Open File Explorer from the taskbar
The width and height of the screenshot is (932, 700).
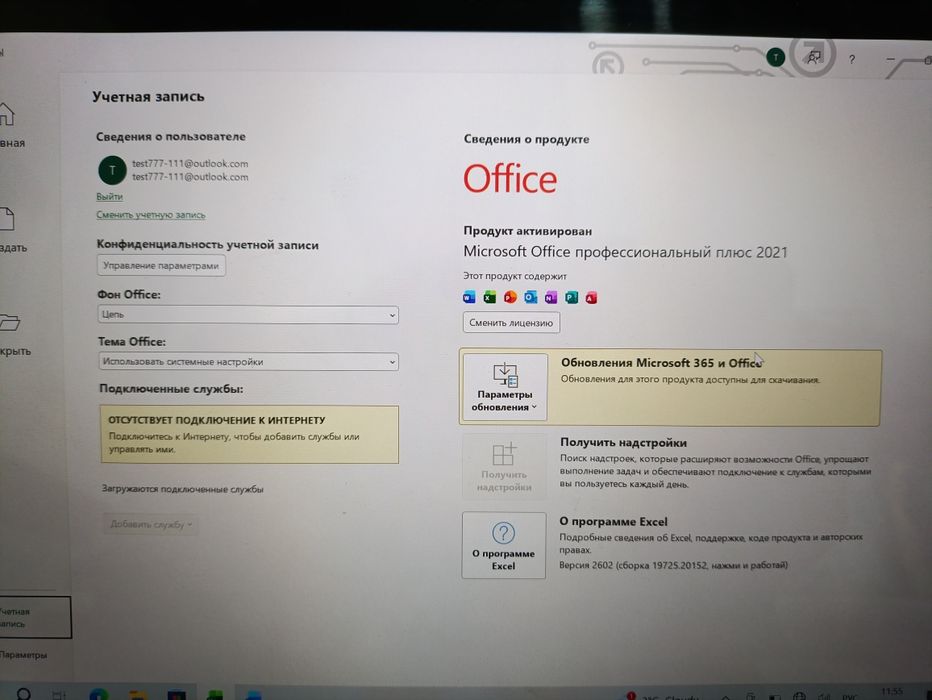pyautogui.click(x=138, y=695)
